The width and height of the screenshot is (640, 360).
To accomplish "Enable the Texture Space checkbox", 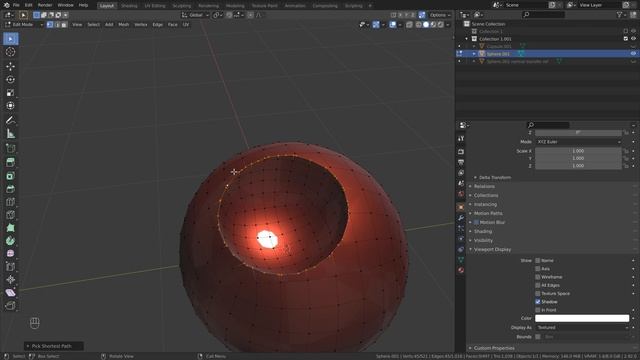I will coord(538,293).
